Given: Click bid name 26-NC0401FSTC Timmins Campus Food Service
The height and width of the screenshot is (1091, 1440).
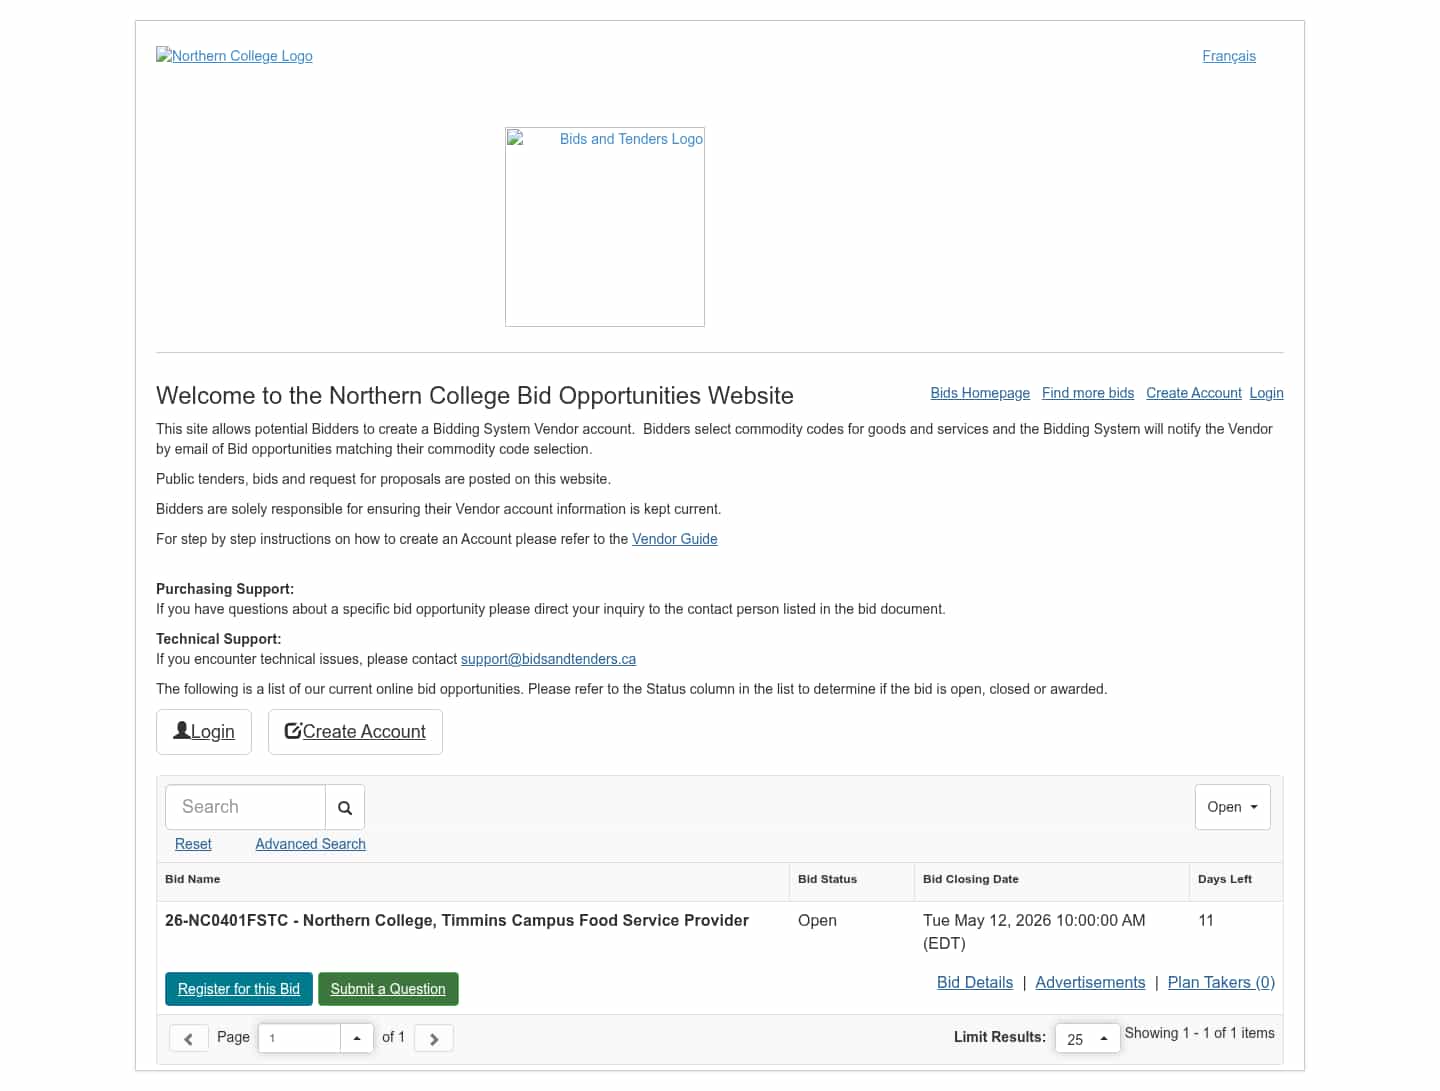Looking at the screenshot, I should coord(457,920).
